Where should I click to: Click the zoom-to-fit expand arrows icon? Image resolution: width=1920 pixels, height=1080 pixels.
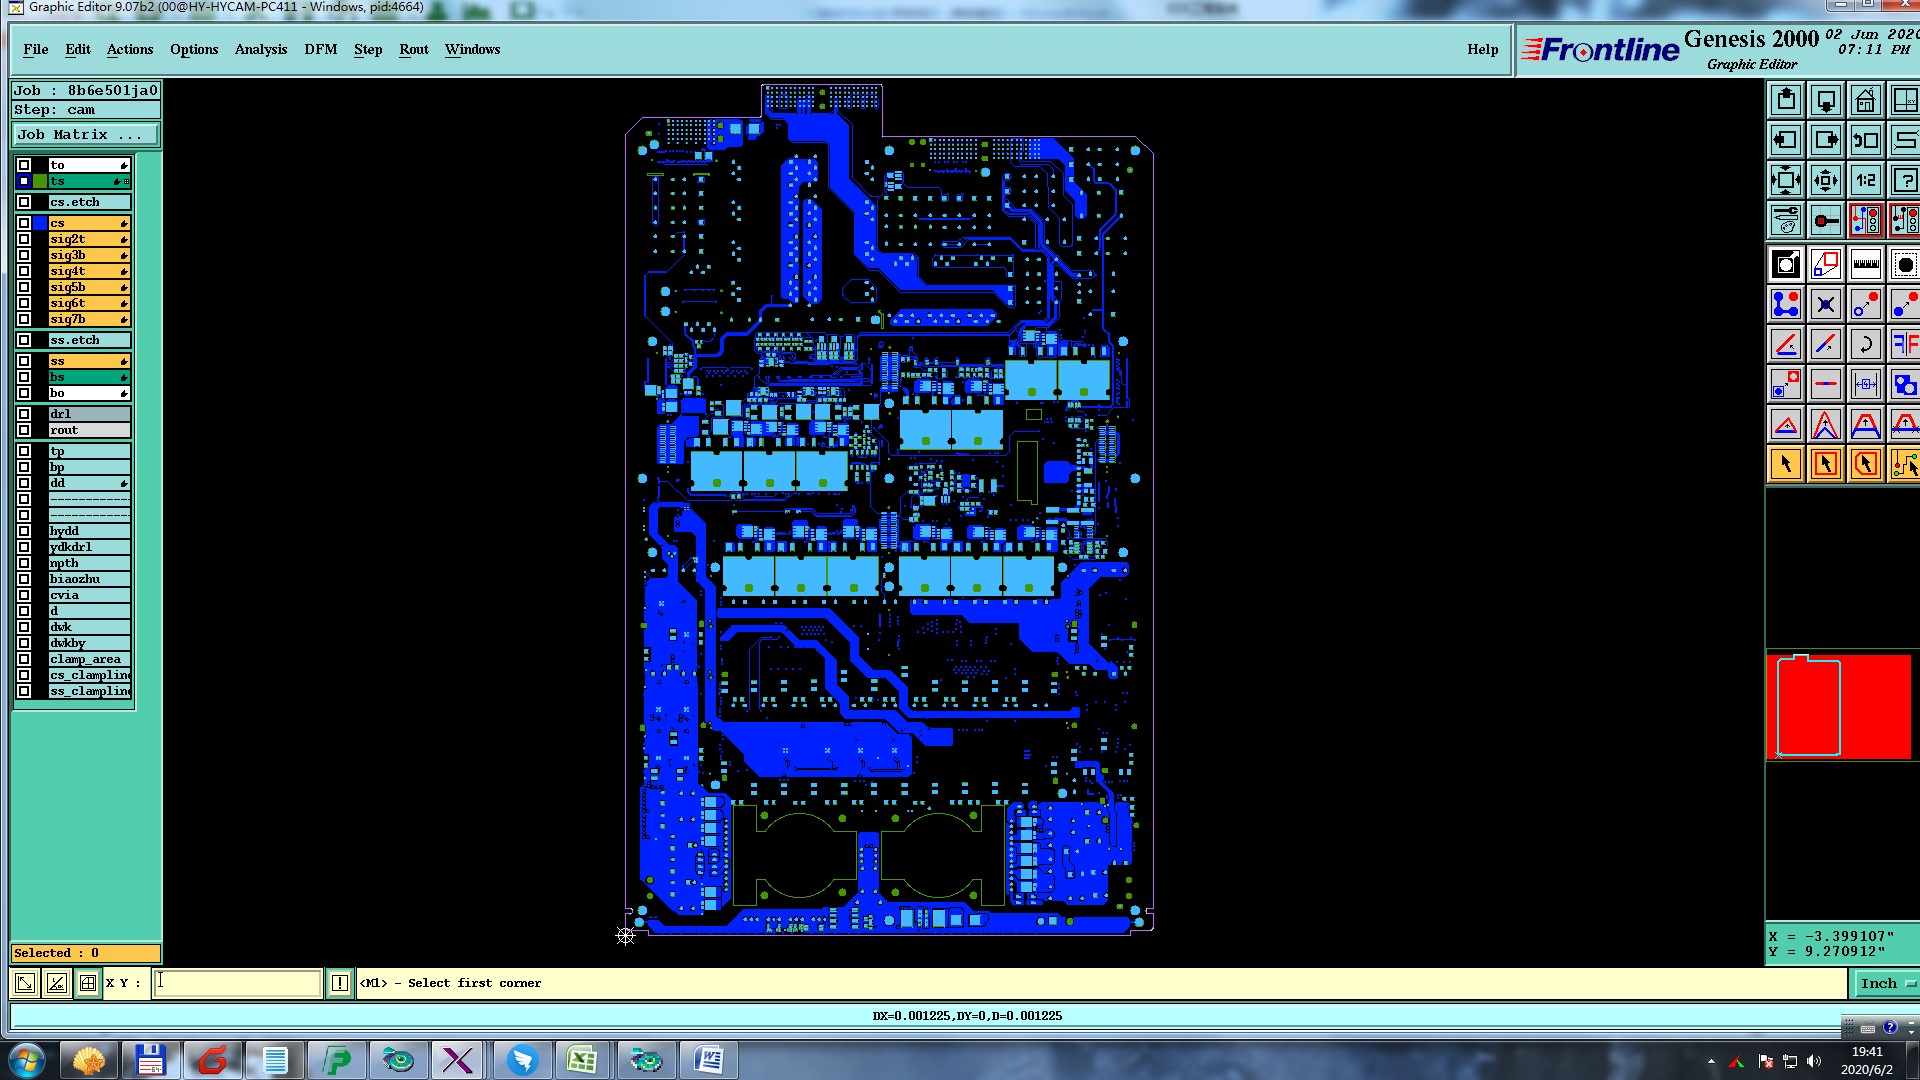[x=1786, y=181]
